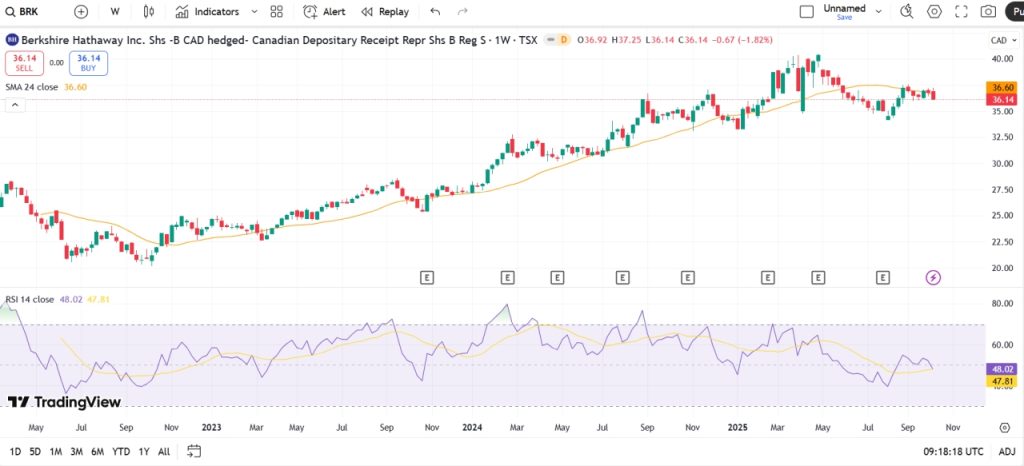
Task: Start bar Replay mode
Action: 385,12
